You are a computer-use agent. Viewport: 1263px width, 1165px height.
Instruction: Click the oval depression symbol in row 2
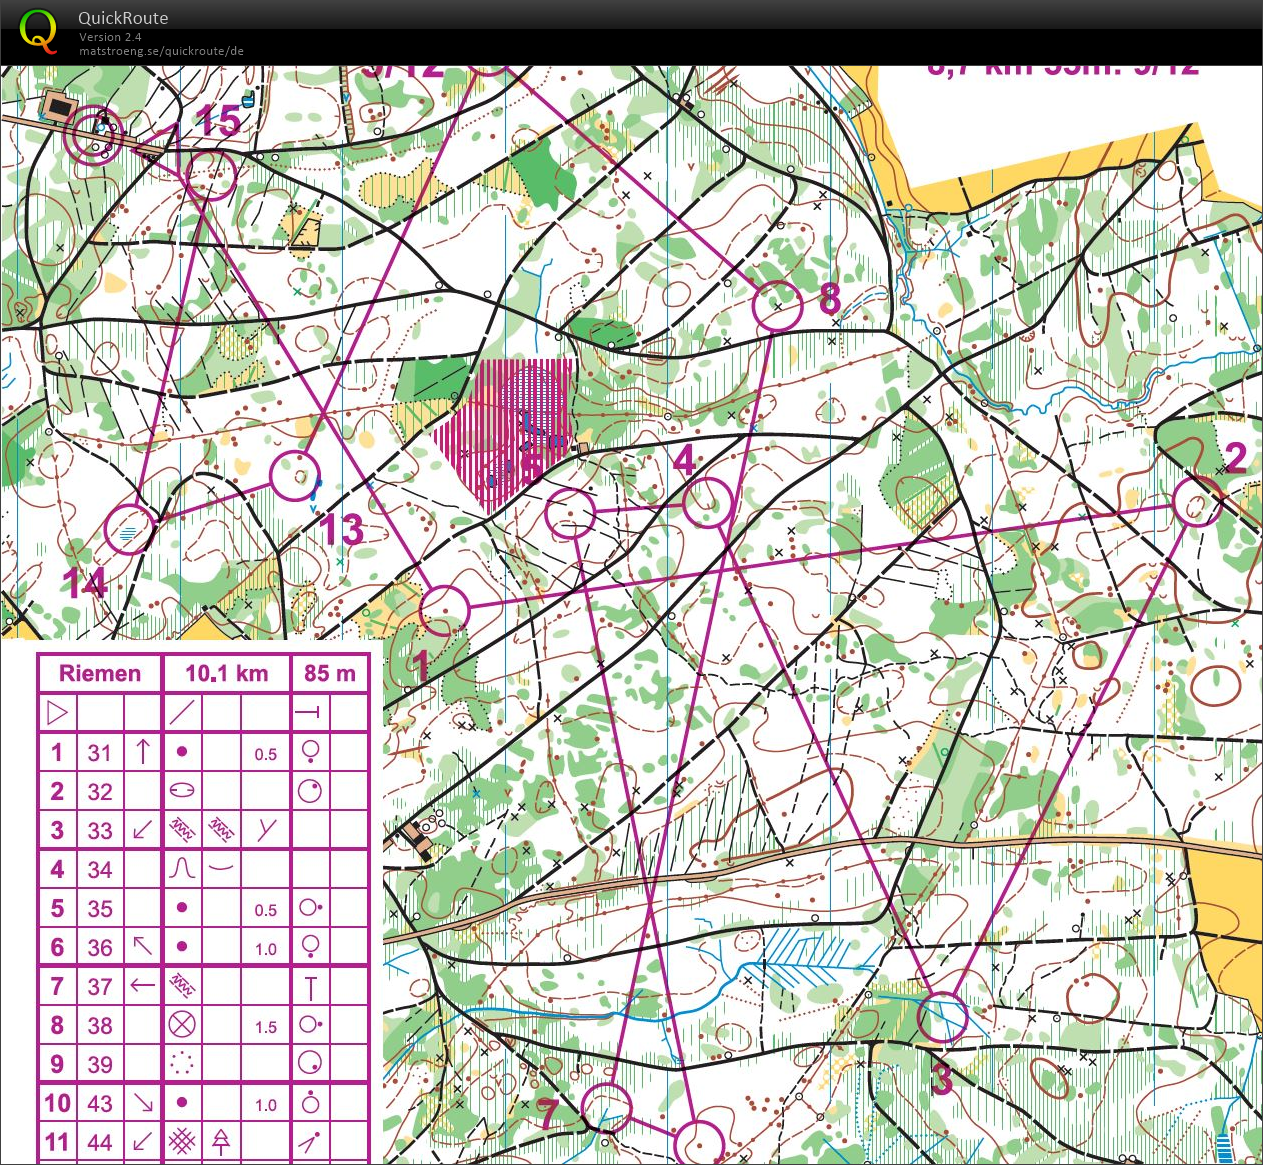(182, 791)
